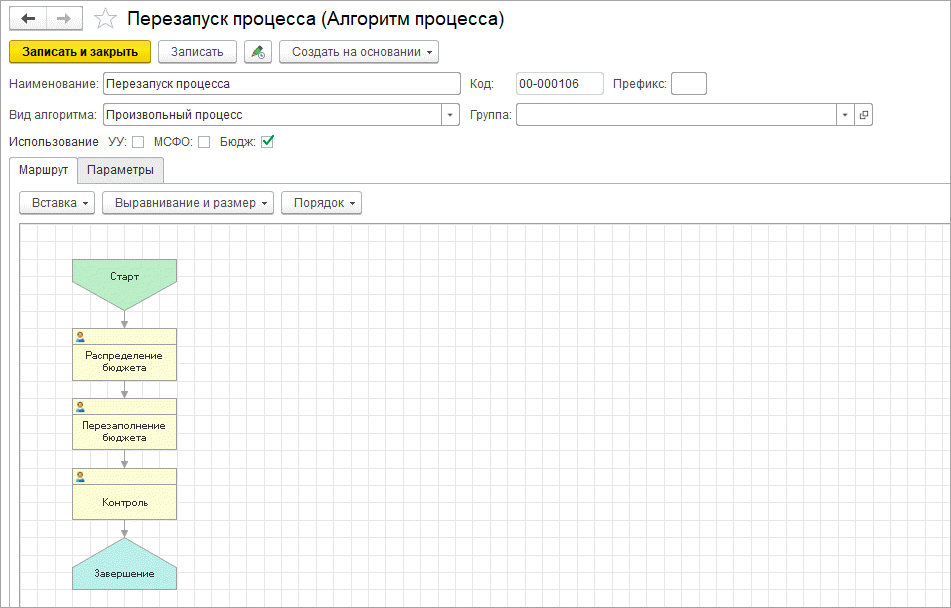Screen dimensions: 951x608
Task: Switch to the Параметры tab
Action: pos(120,170)
